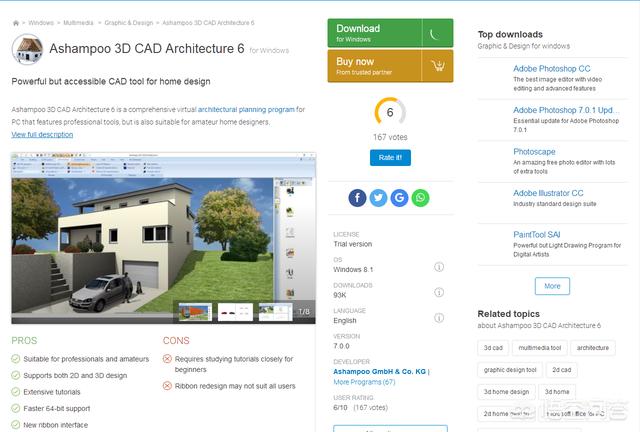640x432 pixels.
Task: Share on Google icon
Action: click(x=399, y=198)
